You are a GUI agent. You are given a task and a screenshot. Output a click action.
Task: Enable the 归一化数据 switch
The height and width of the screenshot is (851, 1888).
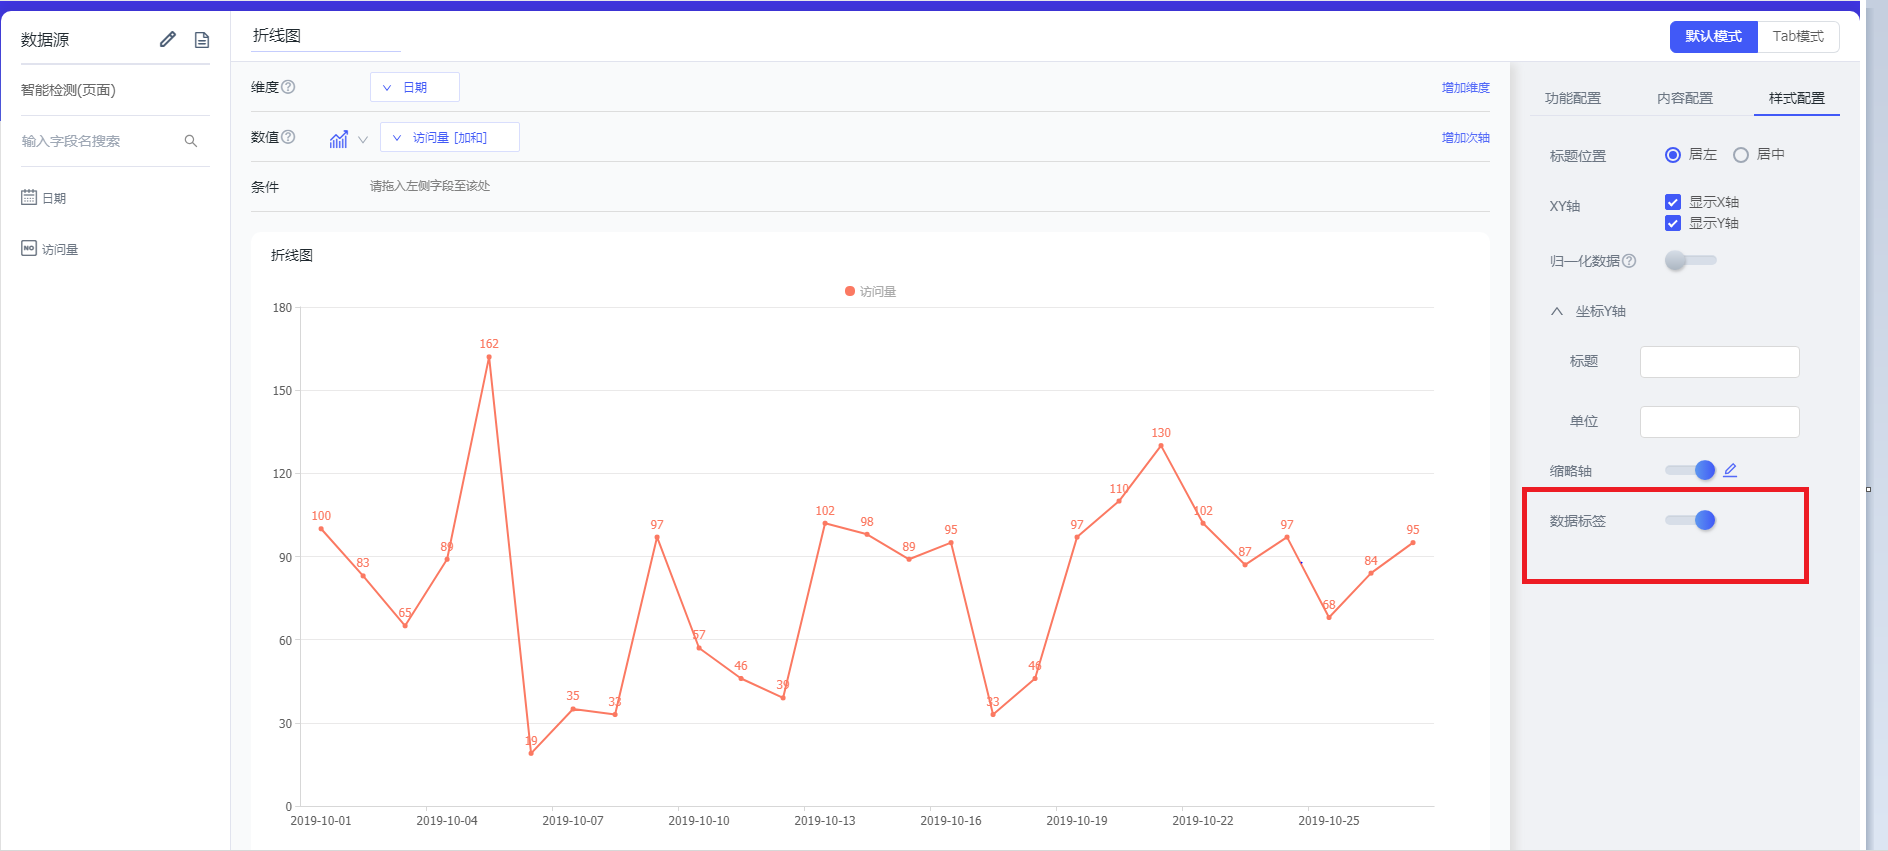tap(1690, 261)
